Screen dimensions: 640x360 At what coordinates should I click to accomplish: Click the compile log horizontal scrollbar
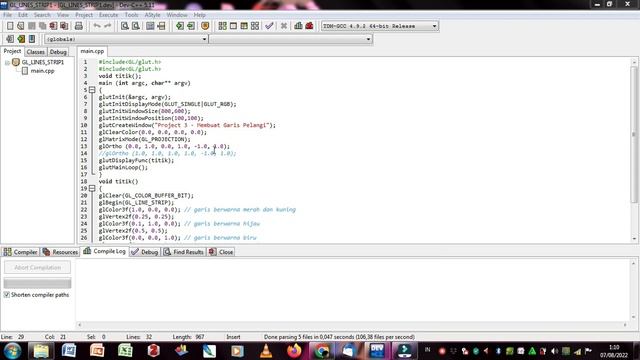pos(352,325)
